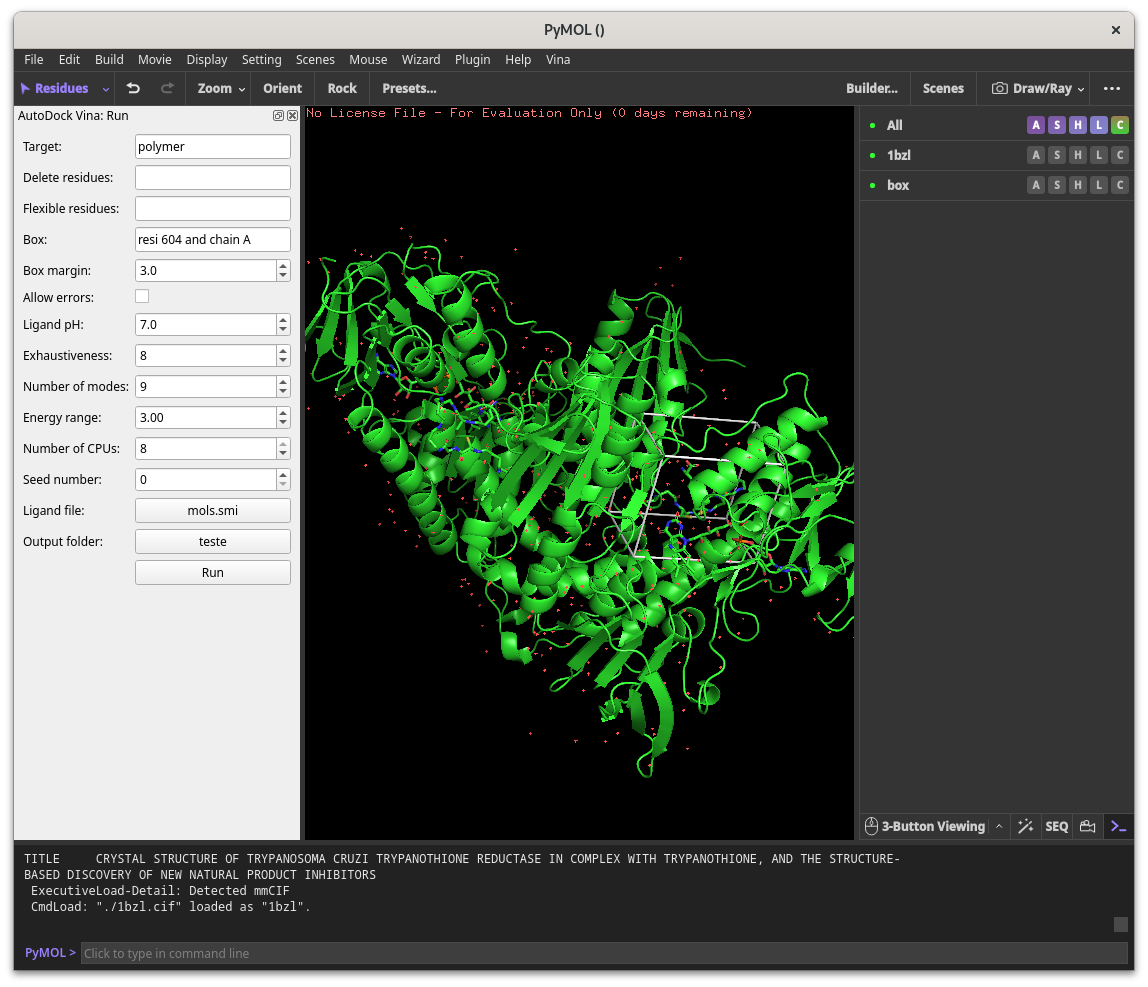Expand the 3-Button Viewing mouse mode arrow
1148x987 pixels.
[999, 826]
